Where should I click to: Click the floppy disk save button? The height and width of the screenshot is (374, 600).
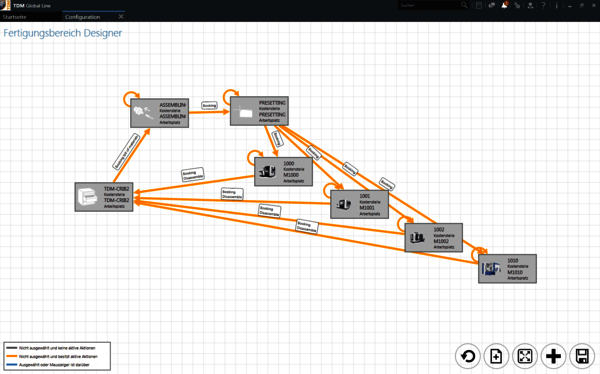[x=582, y=356]
